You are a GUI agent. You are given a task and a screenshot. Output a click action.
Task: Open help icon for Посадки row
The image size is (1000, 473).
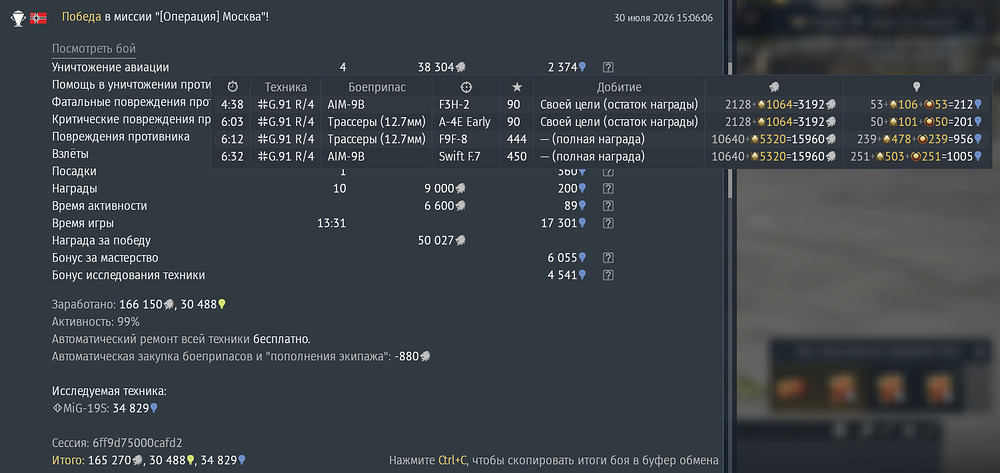608,171
